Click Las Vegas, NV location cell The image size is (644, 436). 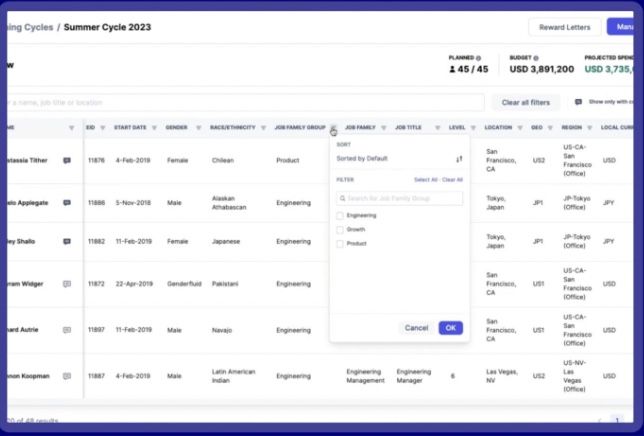pyautogui.click(x=502, y=376)
